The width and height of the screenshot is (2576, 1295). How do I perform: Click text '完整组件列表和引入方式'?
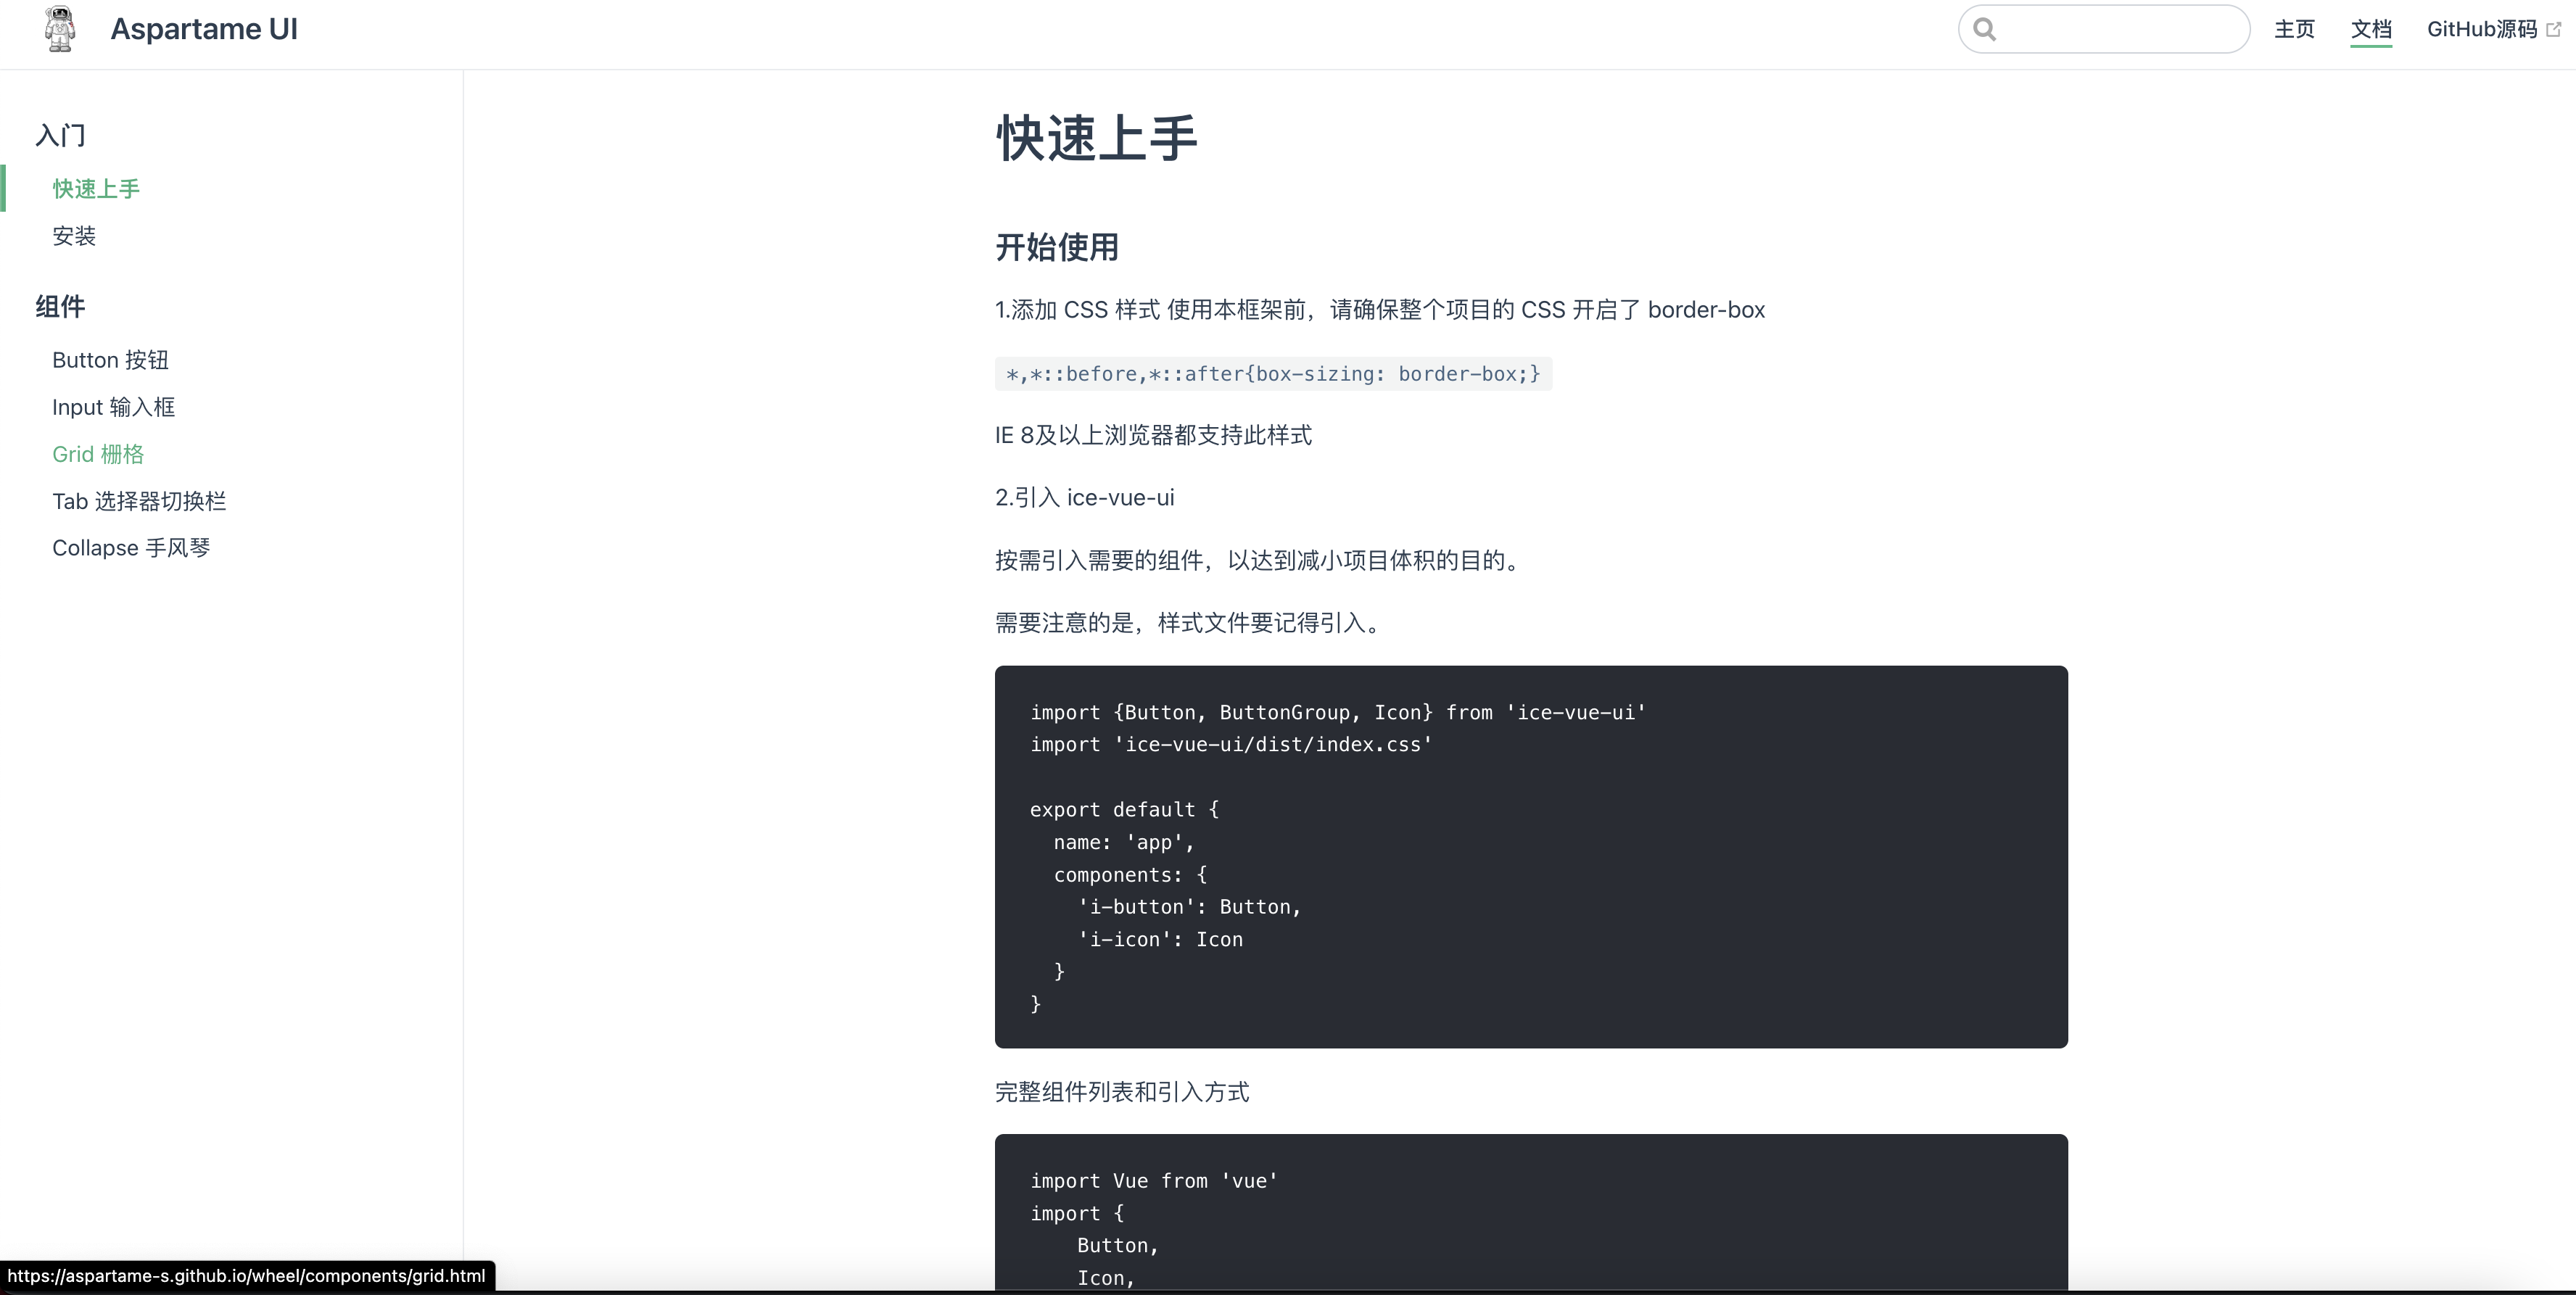[x=1122, y=1092]
